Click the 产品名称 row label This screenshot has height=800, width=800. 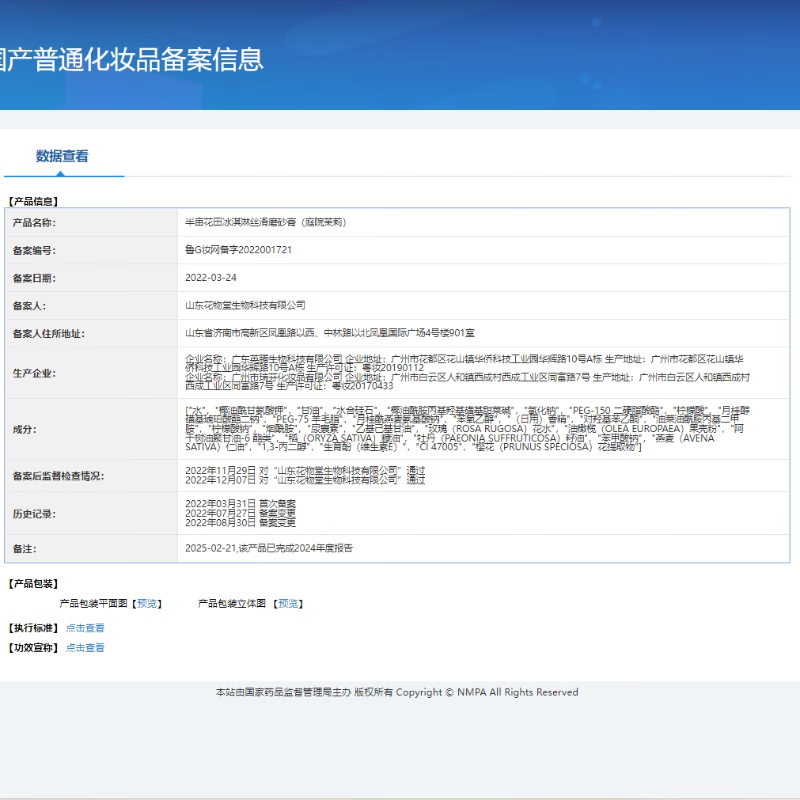(34, 223)
